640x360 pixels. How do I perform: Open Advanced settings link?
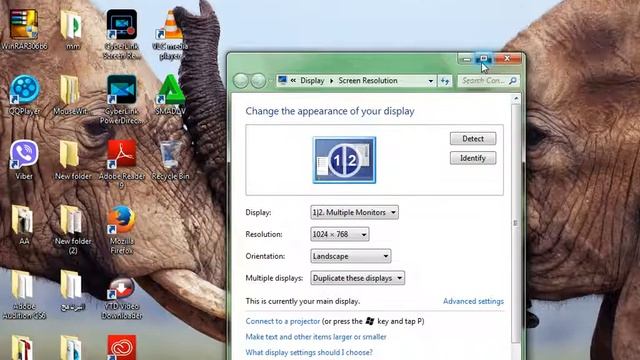473,301
